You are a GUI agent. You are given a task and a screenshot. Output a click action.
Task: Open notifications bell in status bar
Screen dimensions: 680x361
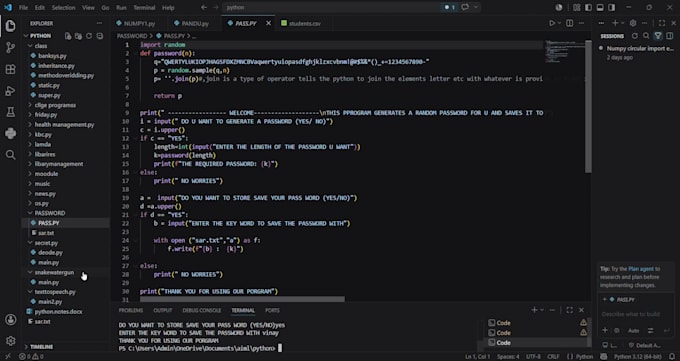[x=673, y=357]
